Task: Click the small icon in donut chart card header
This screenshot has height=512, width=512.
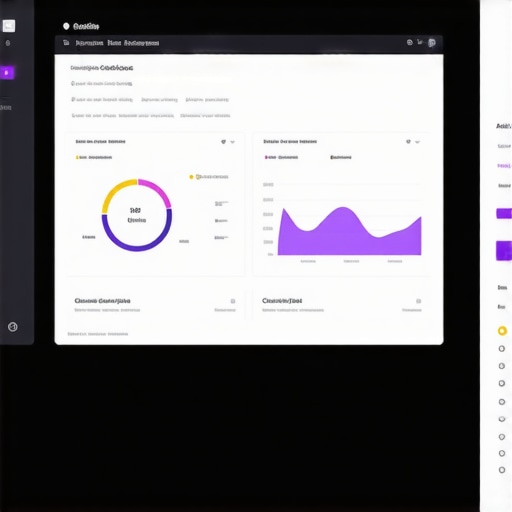Action: click(223, 142)
